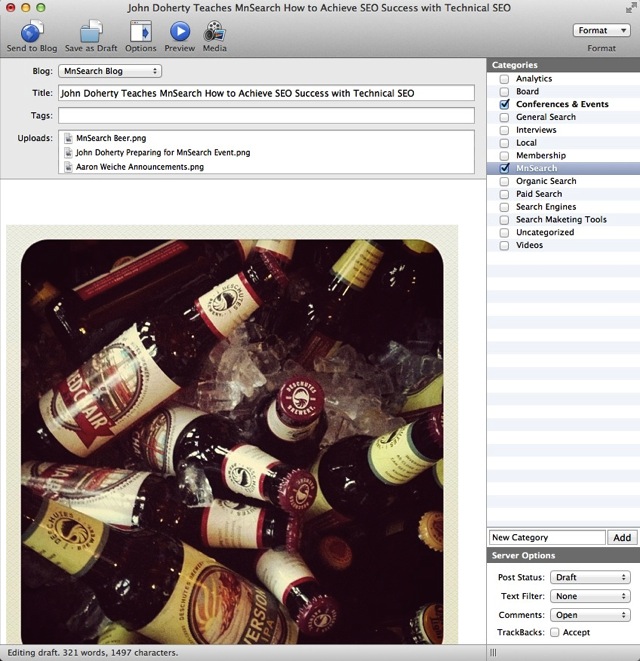
Task: Click the New Category text field
Action: click(547, 537)
